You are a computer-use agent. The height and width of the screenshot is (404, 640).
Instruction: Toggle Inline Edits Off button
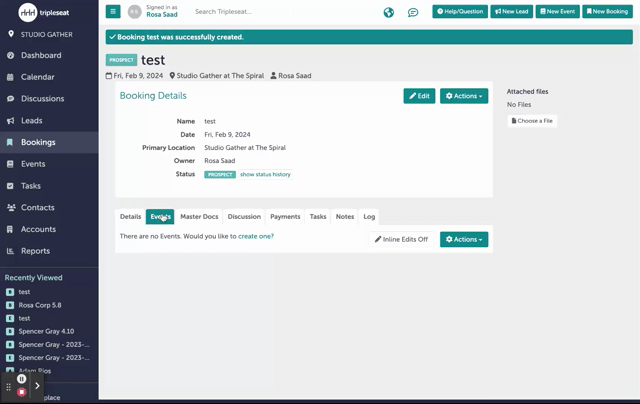(x=401, y=239)
